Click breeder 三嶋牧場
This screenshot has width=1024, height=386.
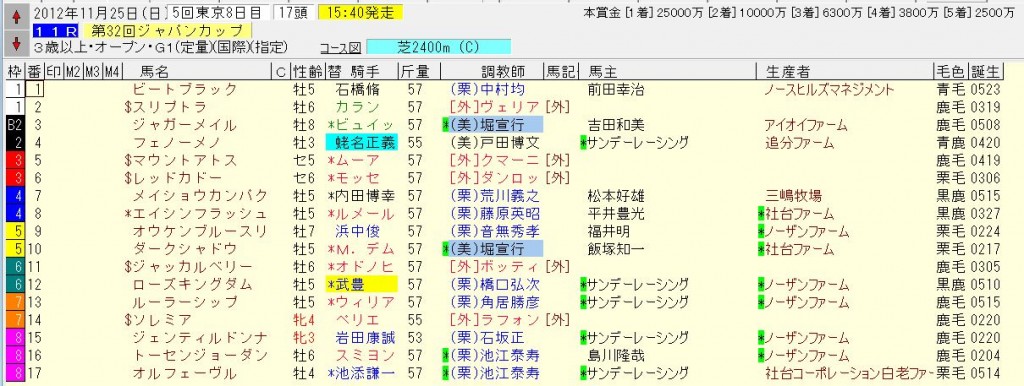(x=794, y=195)
